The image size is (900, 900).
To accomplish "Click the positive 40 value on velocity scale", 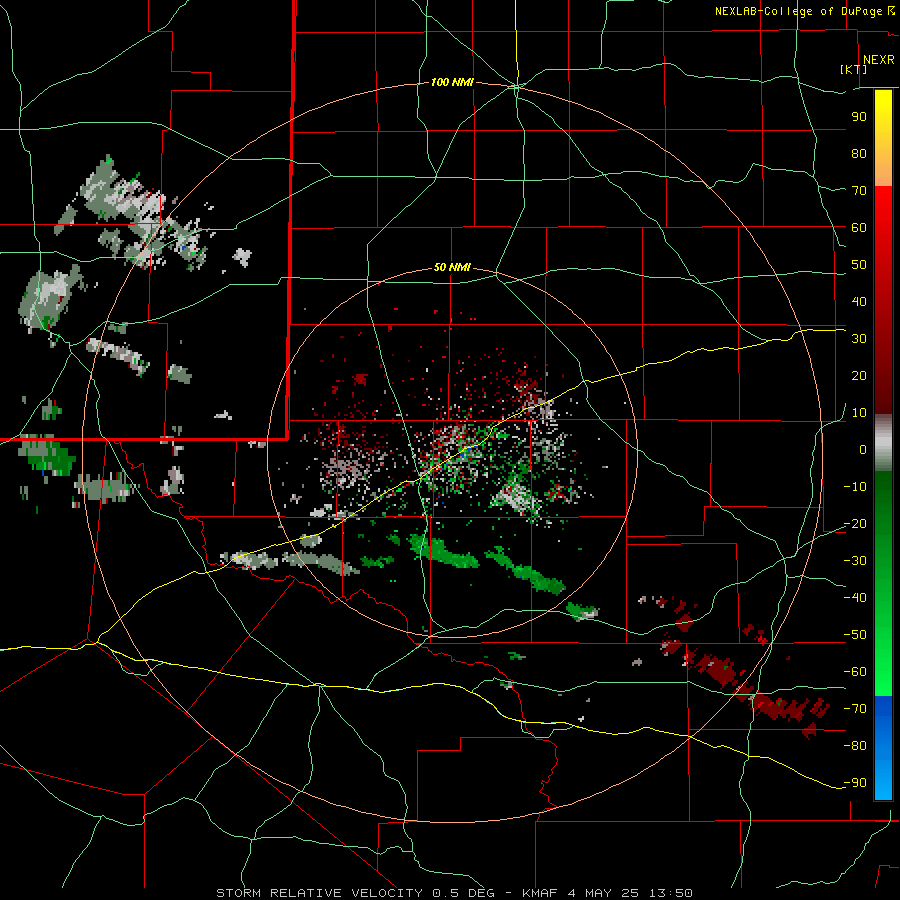I will [859, 302].
